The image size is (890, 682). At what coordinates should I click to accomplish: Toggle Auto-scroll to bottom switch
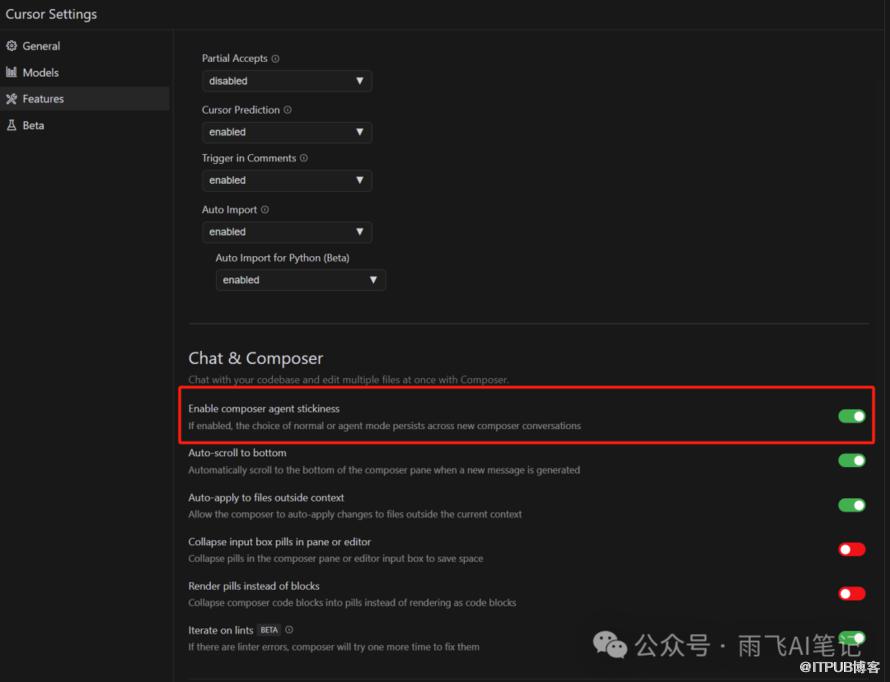[851, 460]
